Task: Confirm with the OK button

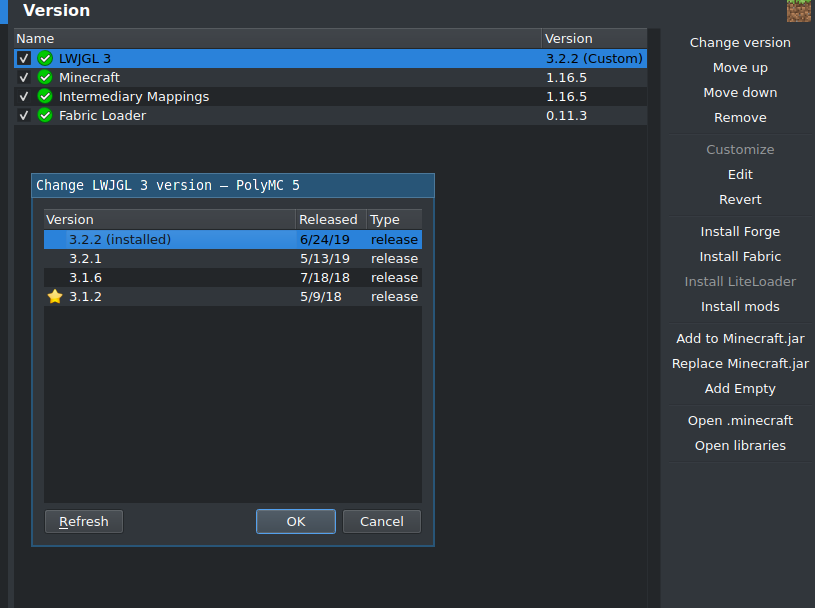Action: tap(295, 521)
